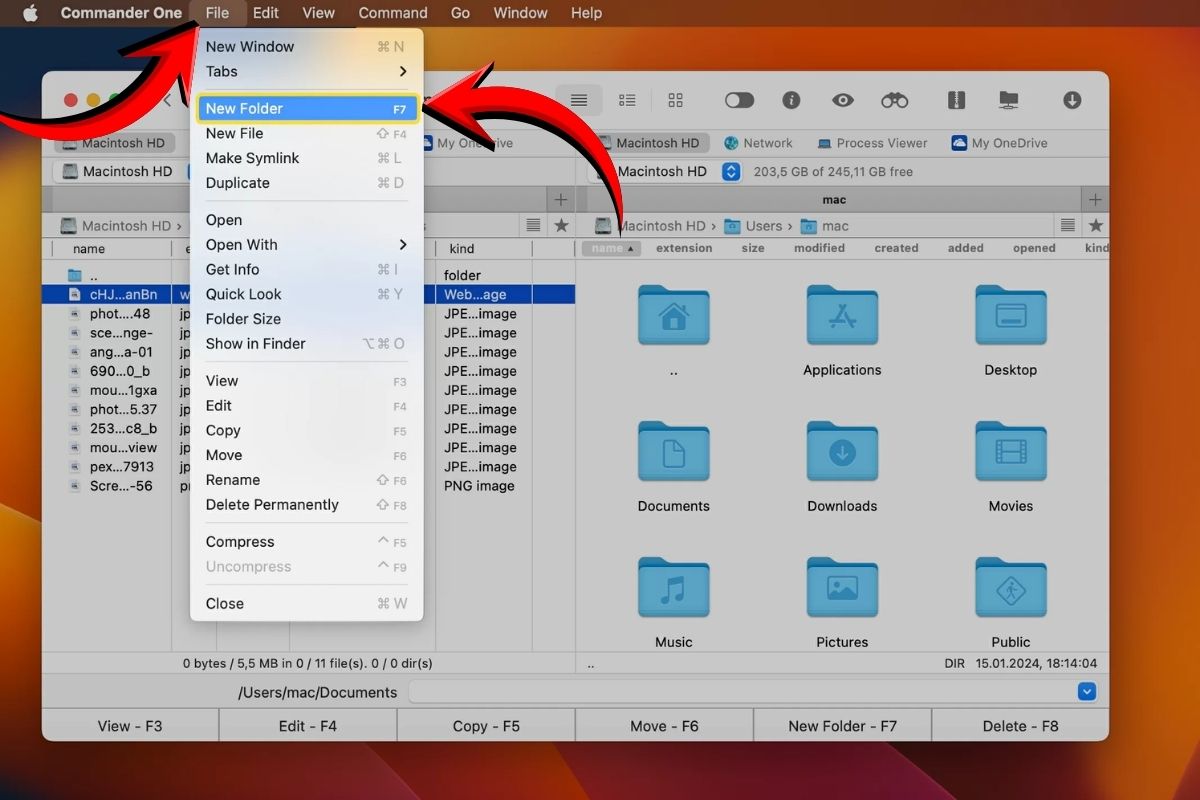Open the network connections computer icon
Screen dimensions: 1200x800
point(1009,100)
